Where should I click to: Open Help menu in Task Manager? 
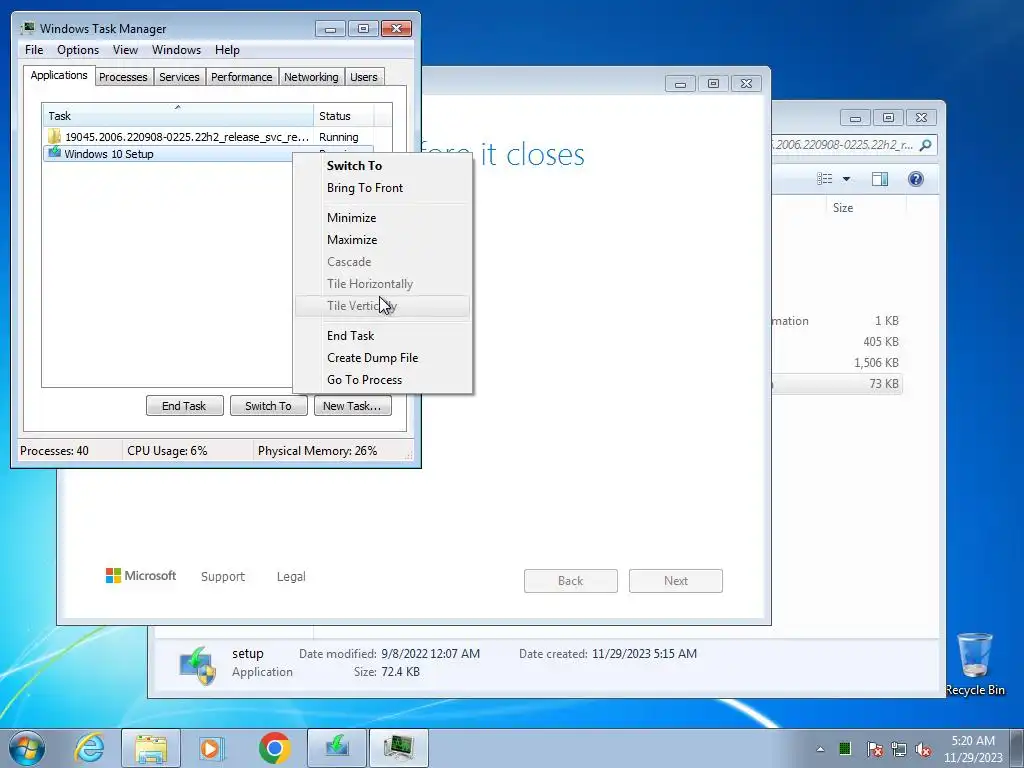tap(227, 50)
